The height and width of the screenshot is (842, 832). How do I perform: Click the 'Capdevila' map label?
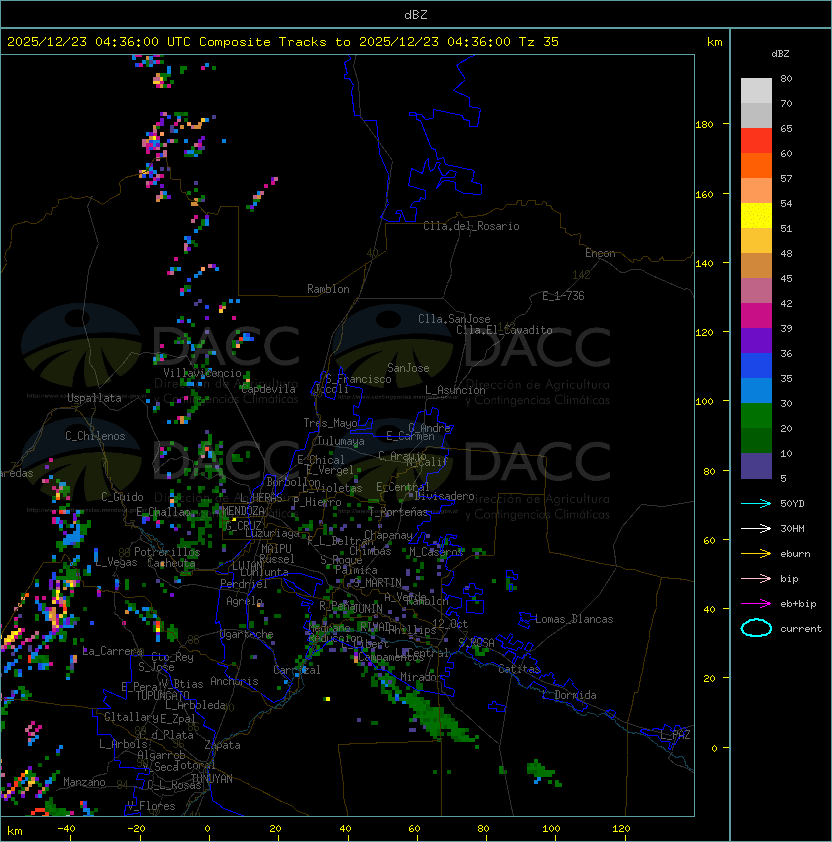tap(268, 389)
